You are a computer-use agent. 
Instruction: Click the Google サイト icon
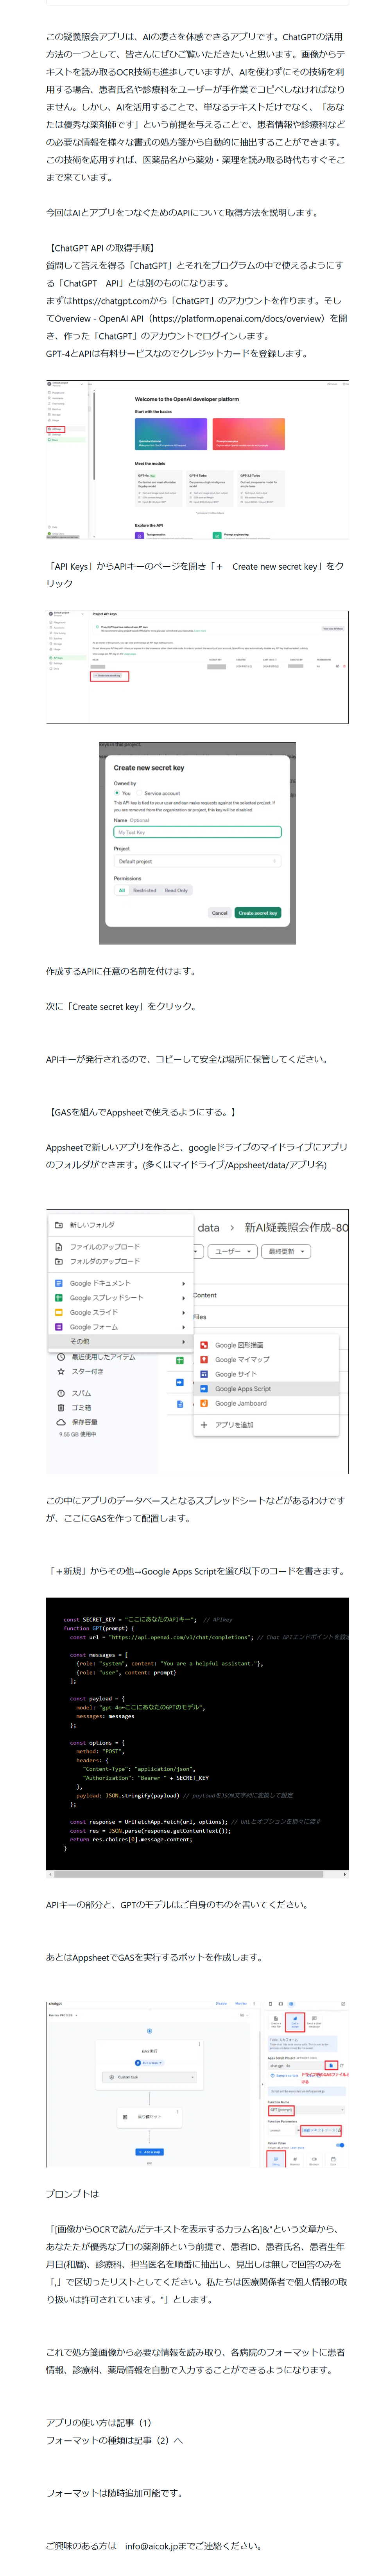[x=204, y=1374]
